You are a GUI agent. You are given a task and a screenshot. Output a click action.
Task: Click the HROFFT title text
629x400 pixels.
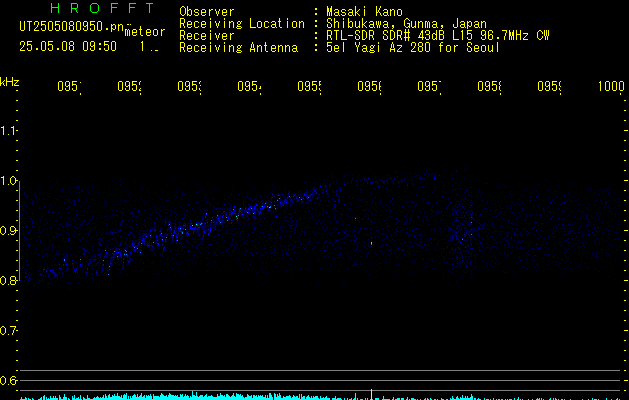102,8
